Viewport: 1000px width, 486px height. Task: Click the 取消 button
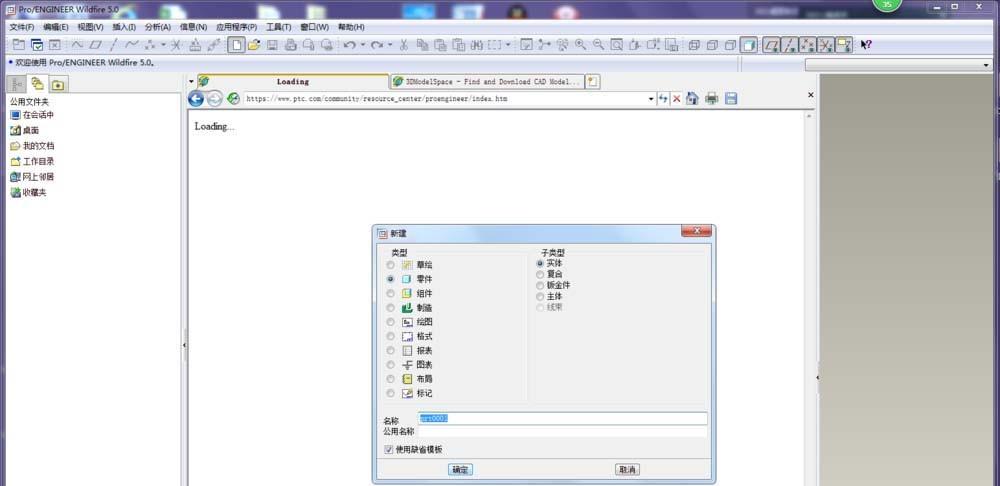(x=627, y=469)
